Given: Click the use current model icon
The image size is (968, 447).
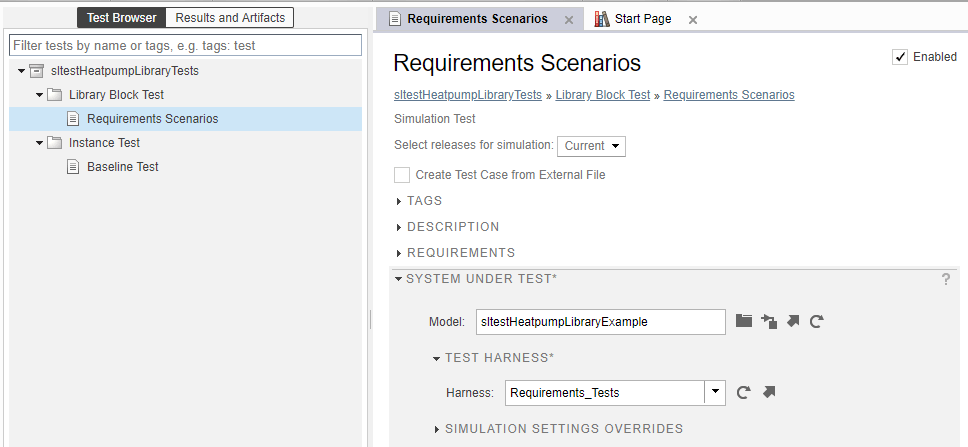Looking at the screenshot, I should click(x=768, y=321).
